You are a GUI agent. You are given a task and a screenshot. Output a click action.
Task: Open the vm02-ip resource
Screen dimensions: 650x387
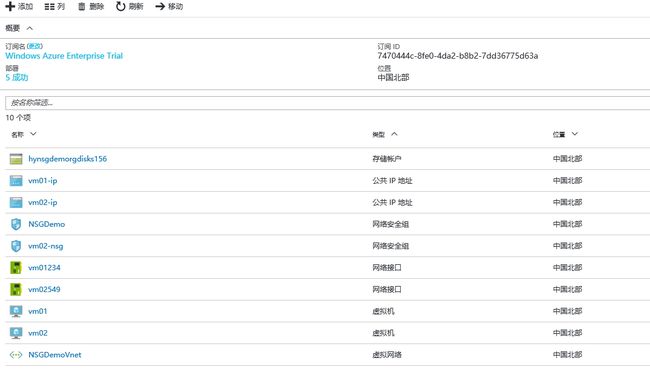pyautogui.click(x=43, y=202)
